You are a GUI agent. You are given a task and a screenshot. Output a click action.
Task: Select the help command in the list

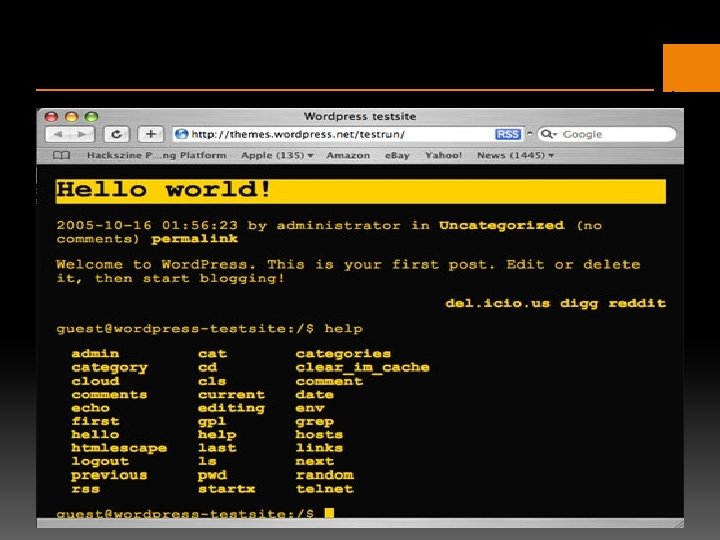pyautogui.click(x=217, y=435)
